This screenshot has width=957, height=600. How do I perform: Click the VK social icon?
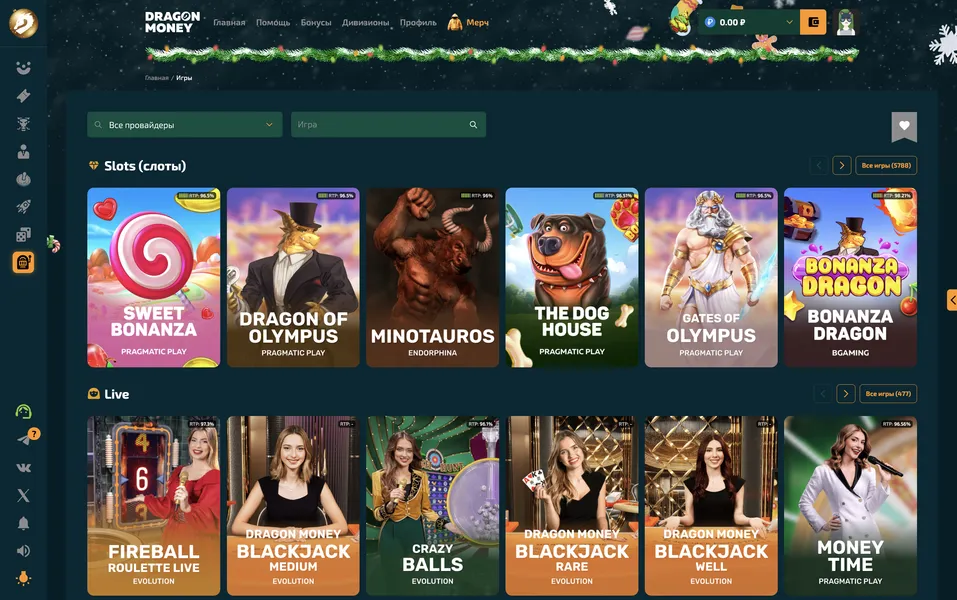click(x=23, y=465)
